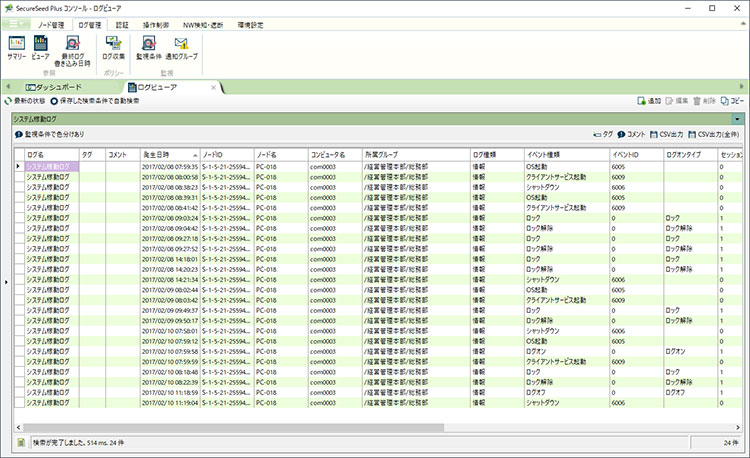
Task: Click the 監視条件 ribbon icon
Action: [x=149, y=48]
